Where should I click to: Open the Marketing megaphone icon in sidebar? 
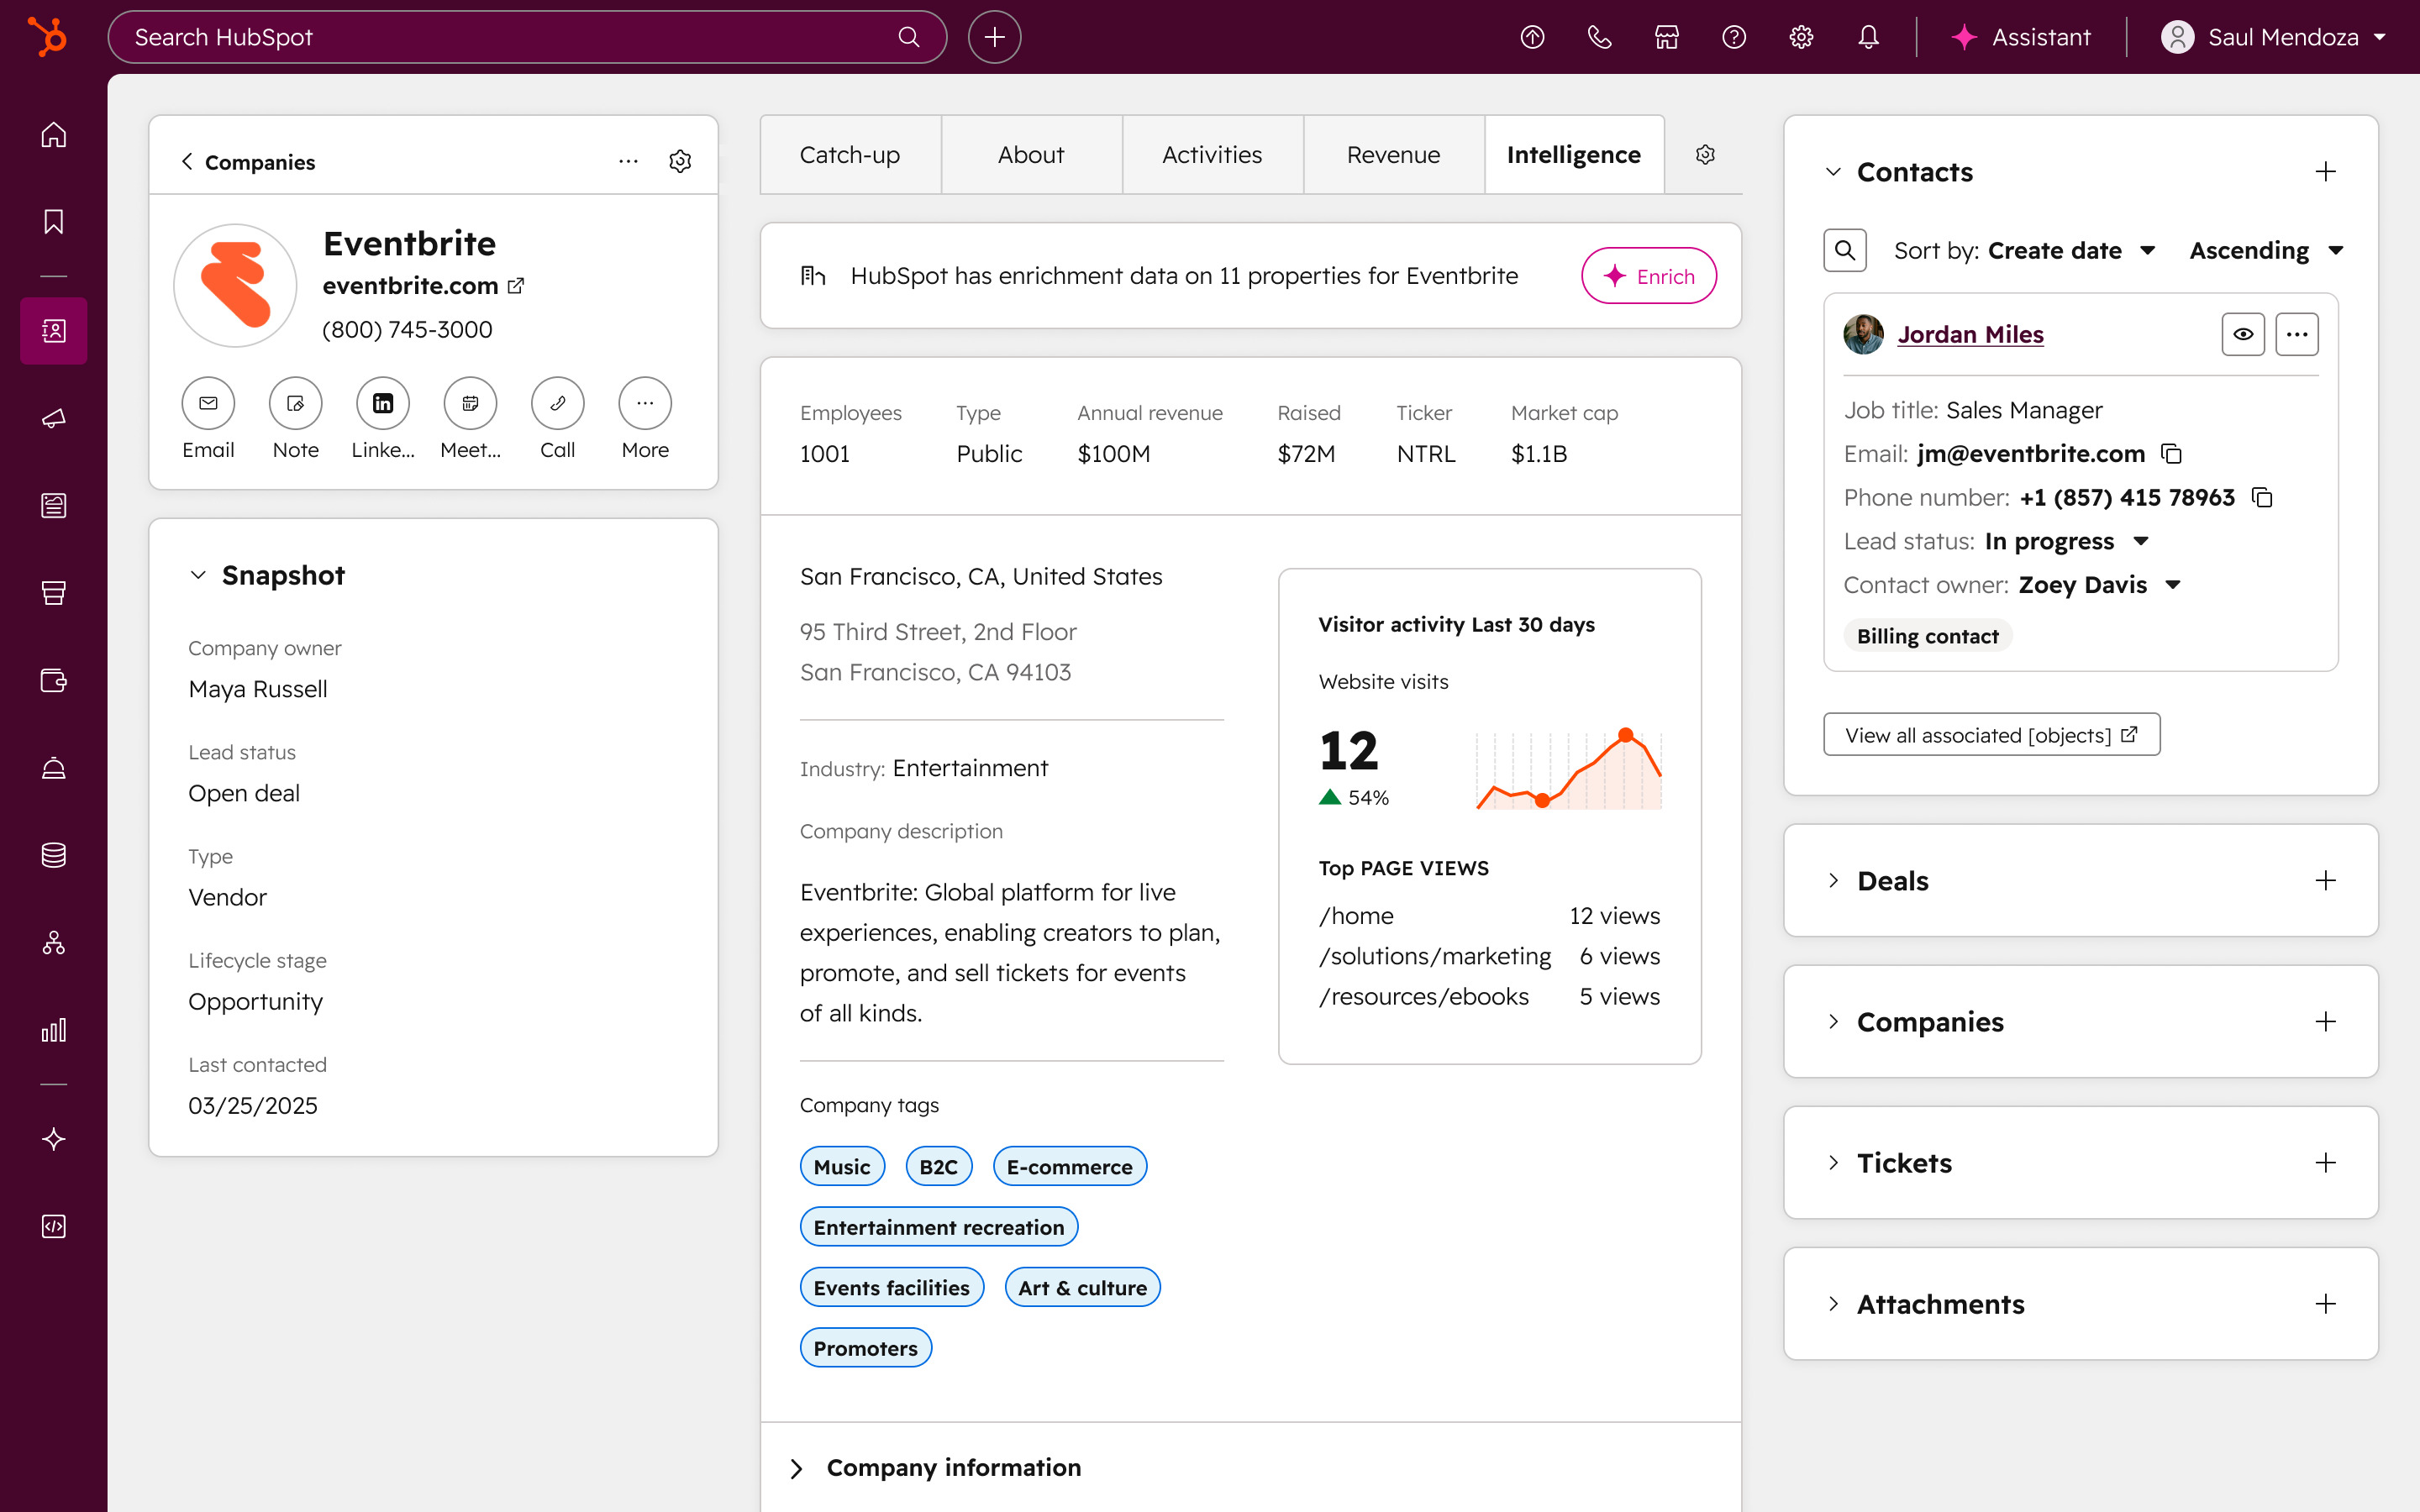point(54,418)
